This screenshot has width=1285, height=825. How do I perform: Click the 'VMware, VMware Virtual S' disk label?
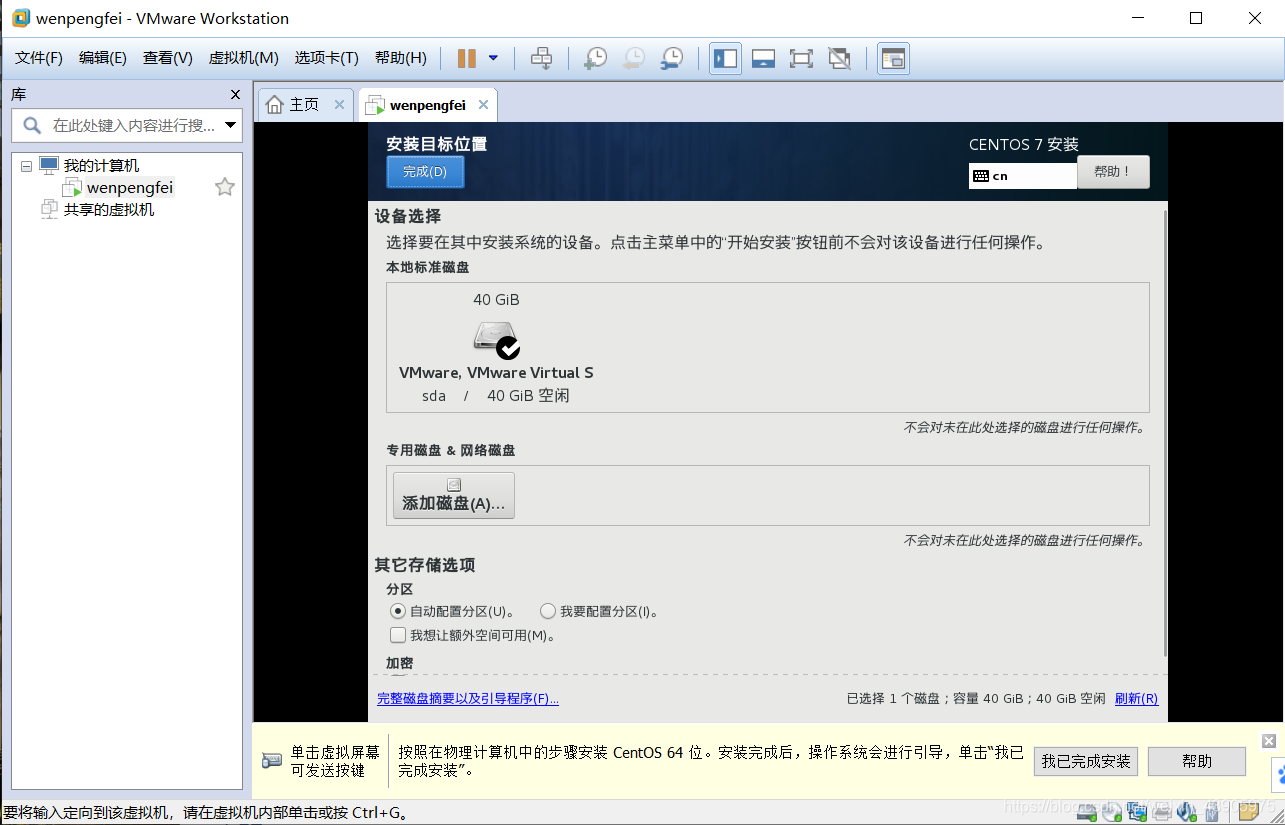point(496,372)
